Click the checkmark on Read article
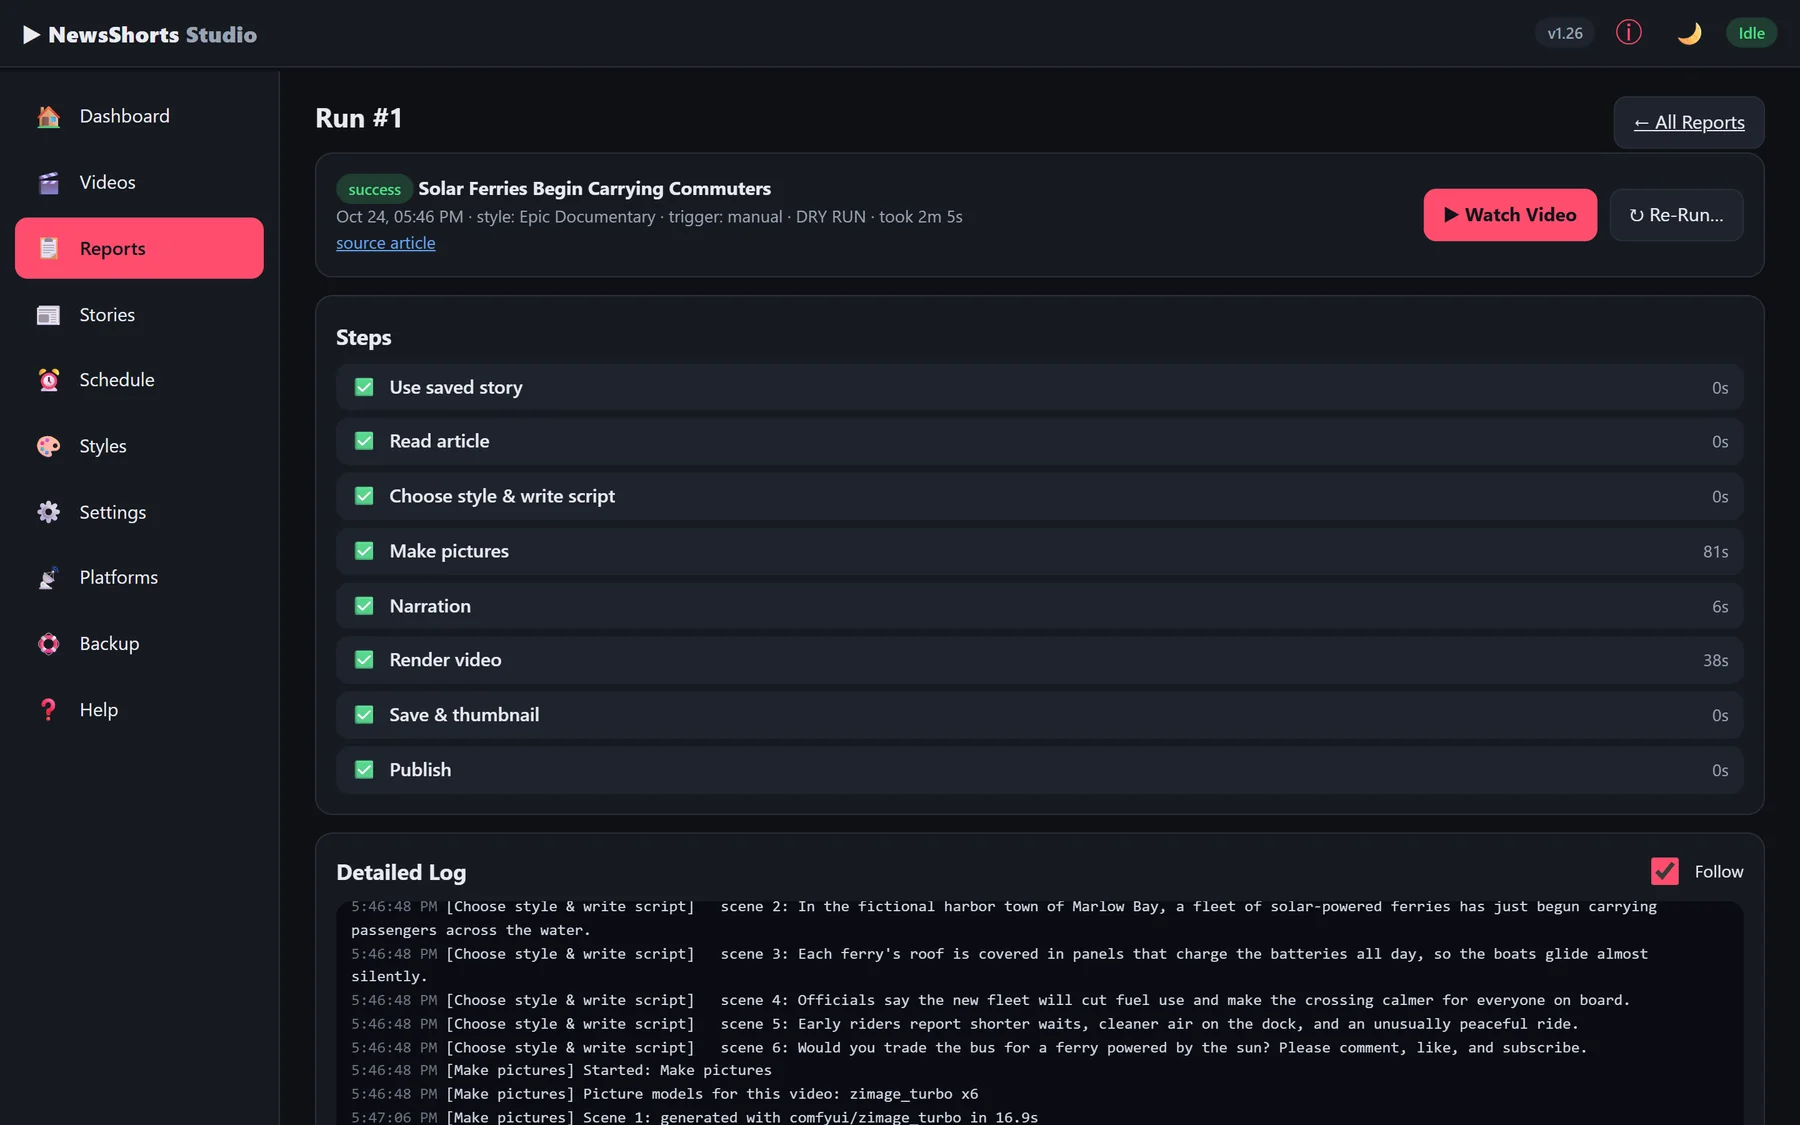The height and width of the screenshot is (1125, 1800). [x=364, y=441]
